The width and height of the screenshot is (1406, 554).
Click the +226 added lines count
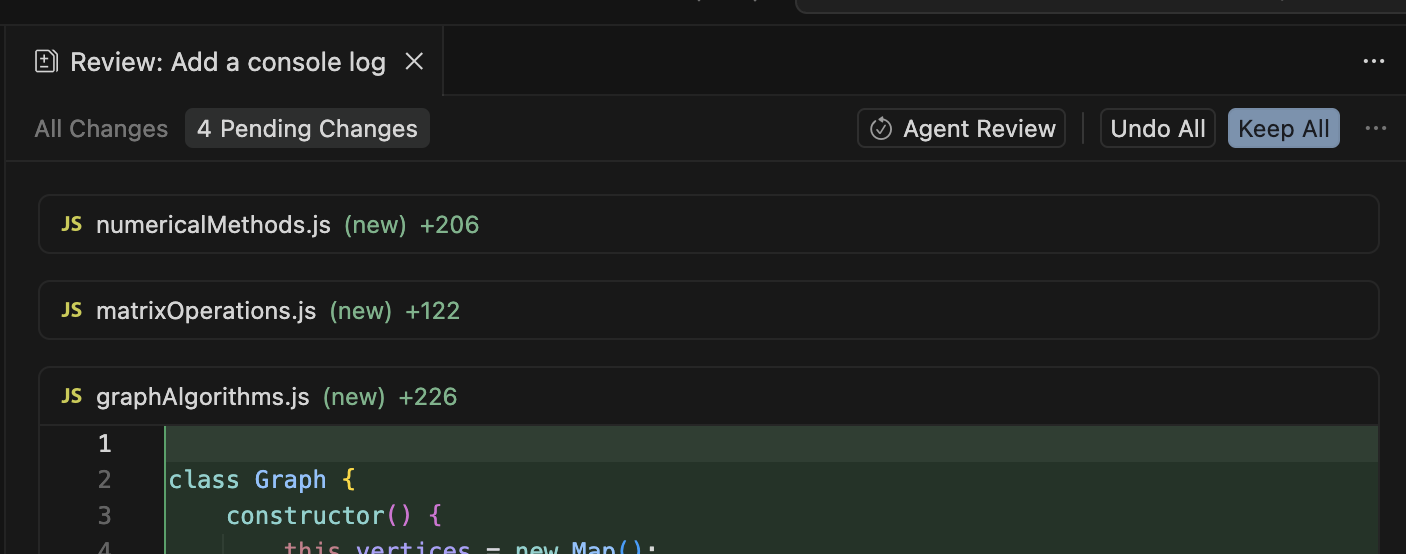point(427,397)
